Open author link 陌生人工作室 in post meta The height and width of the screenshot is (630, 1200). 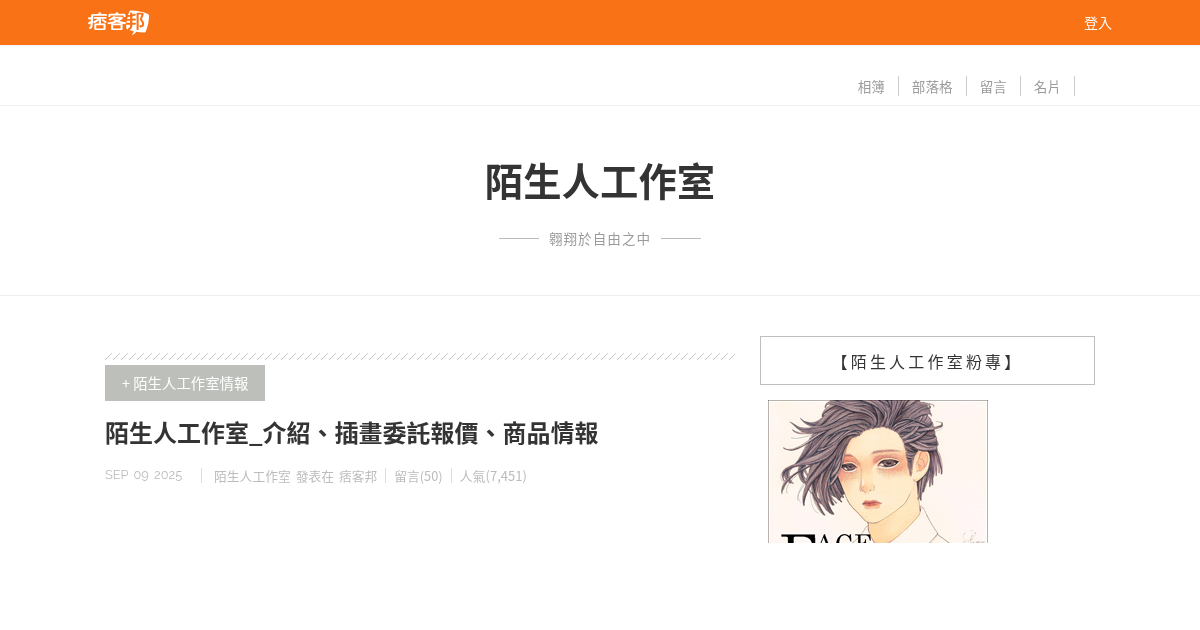(252, 476)
